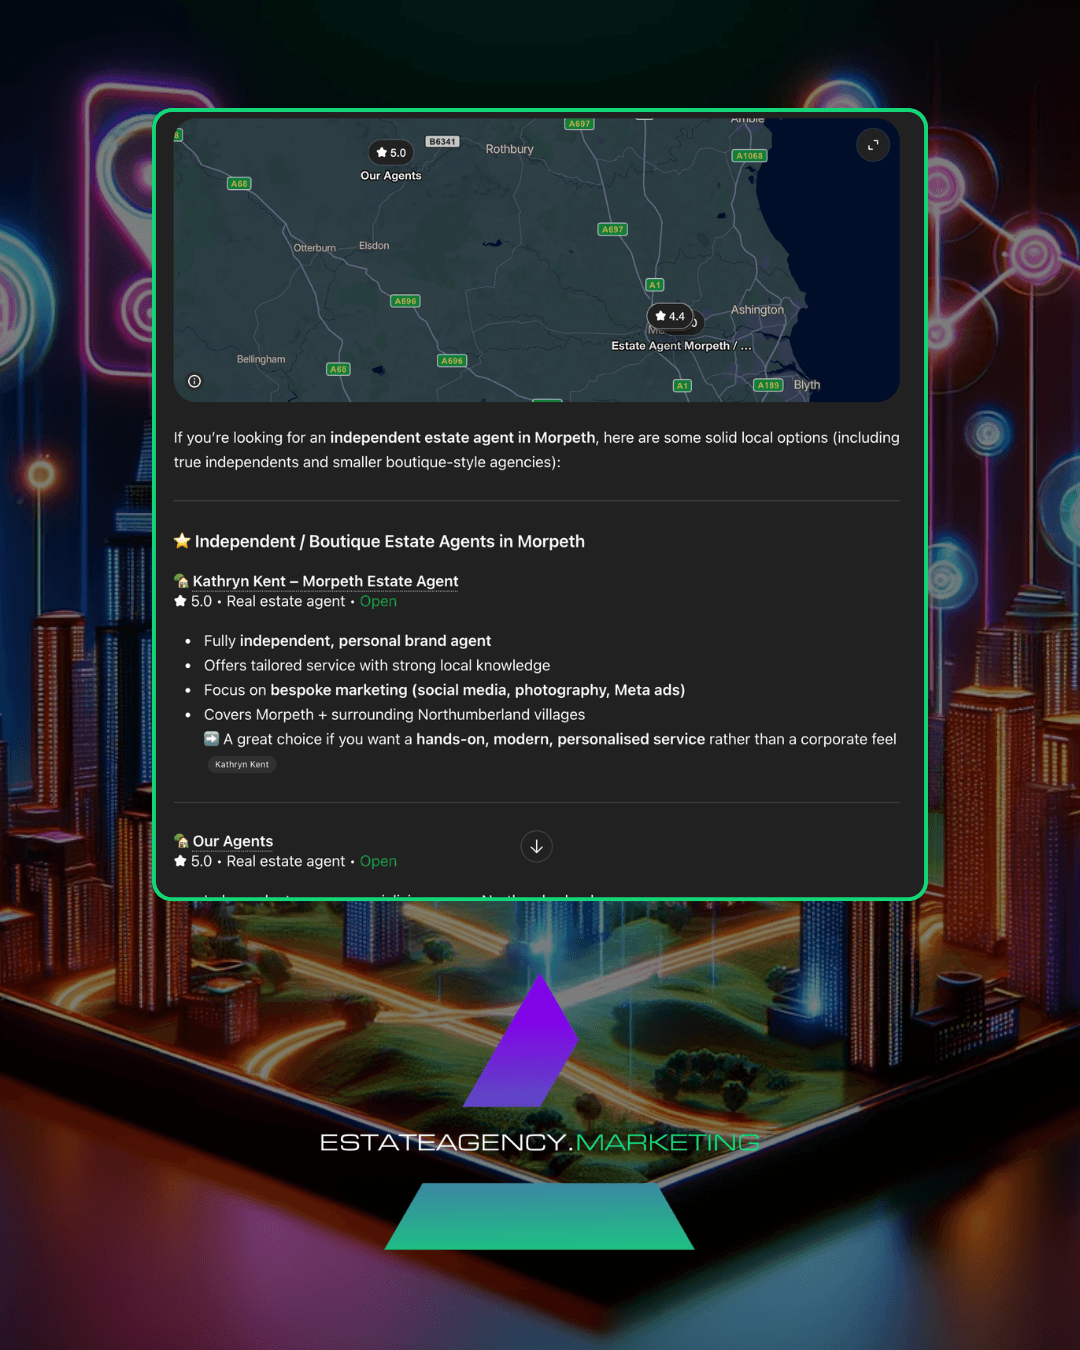The image size is (1080, 1350).
Task: Click the Our Agents map label
Action: [x=391, y=176]
